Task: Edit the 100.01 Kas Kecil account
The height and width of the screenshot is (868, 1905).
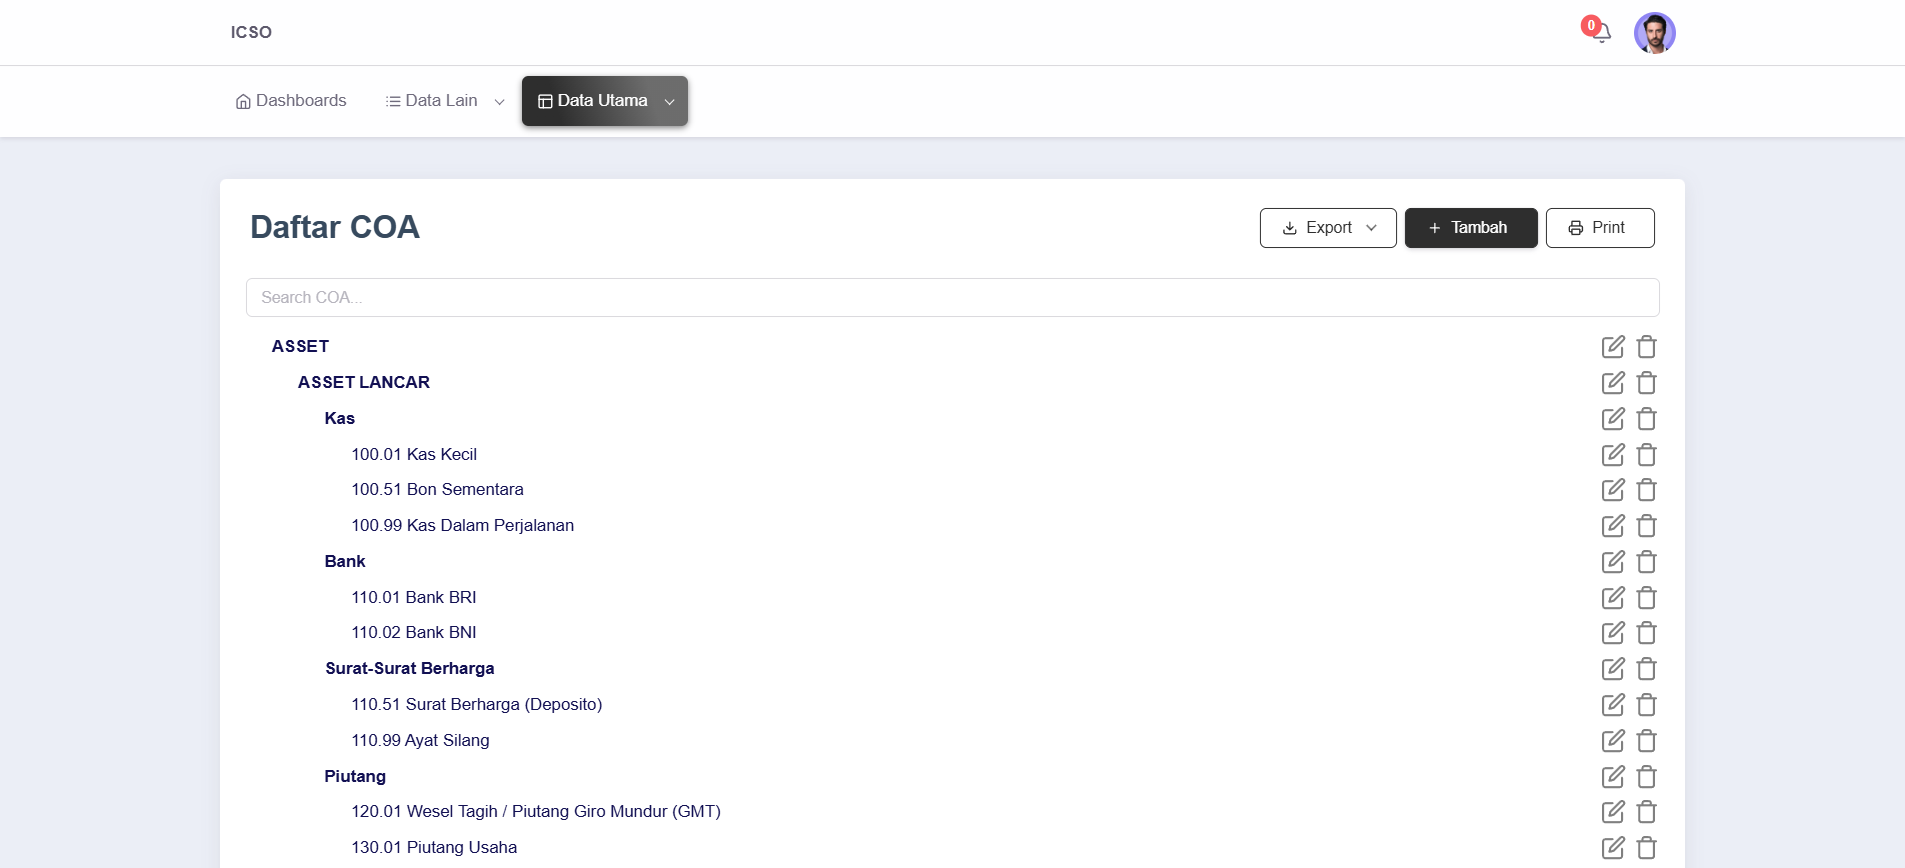Action: (1612, 455)
